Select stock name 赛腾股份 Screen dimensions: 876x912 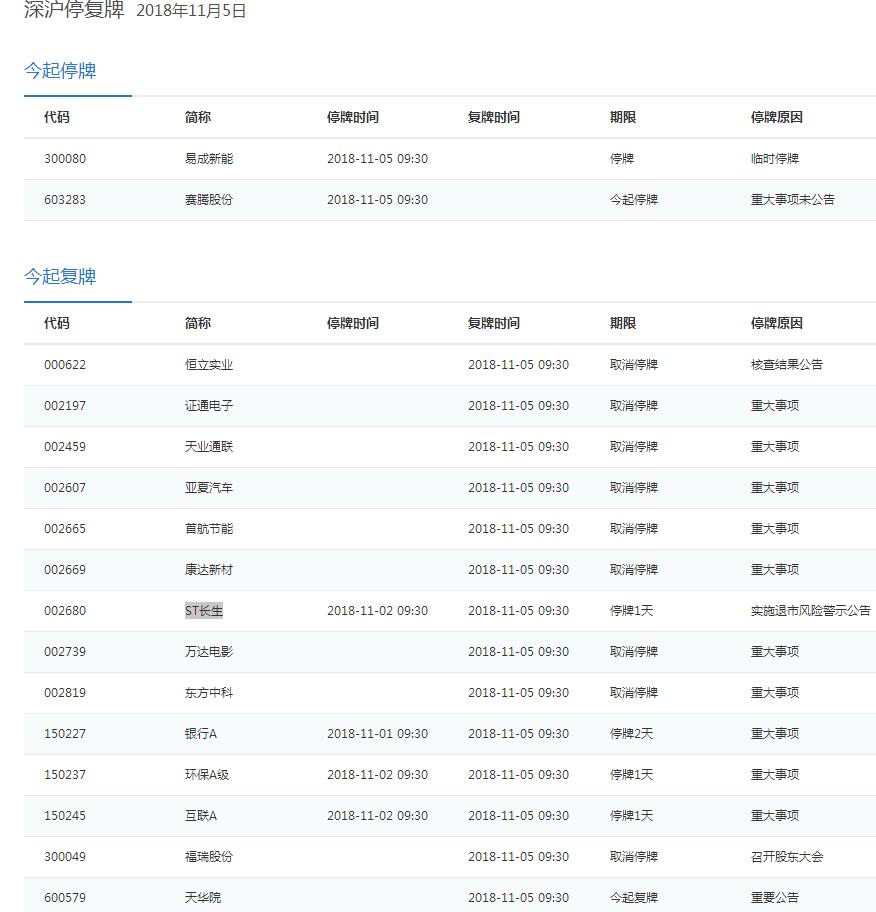[x=209, y=200]
